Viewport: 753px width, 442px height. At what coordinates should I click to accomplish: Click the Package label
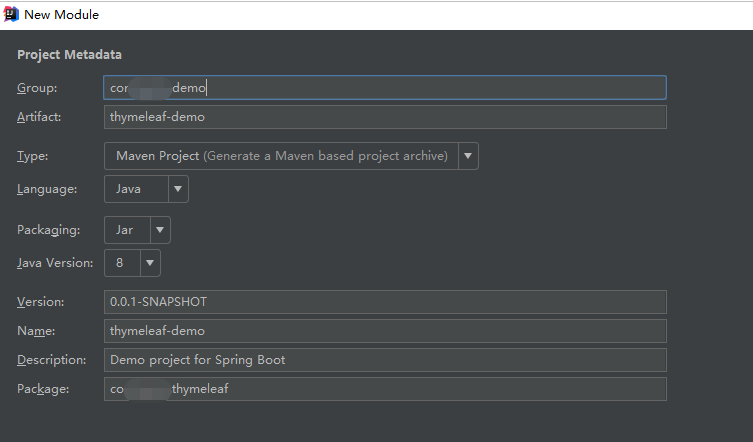[43, 388]
